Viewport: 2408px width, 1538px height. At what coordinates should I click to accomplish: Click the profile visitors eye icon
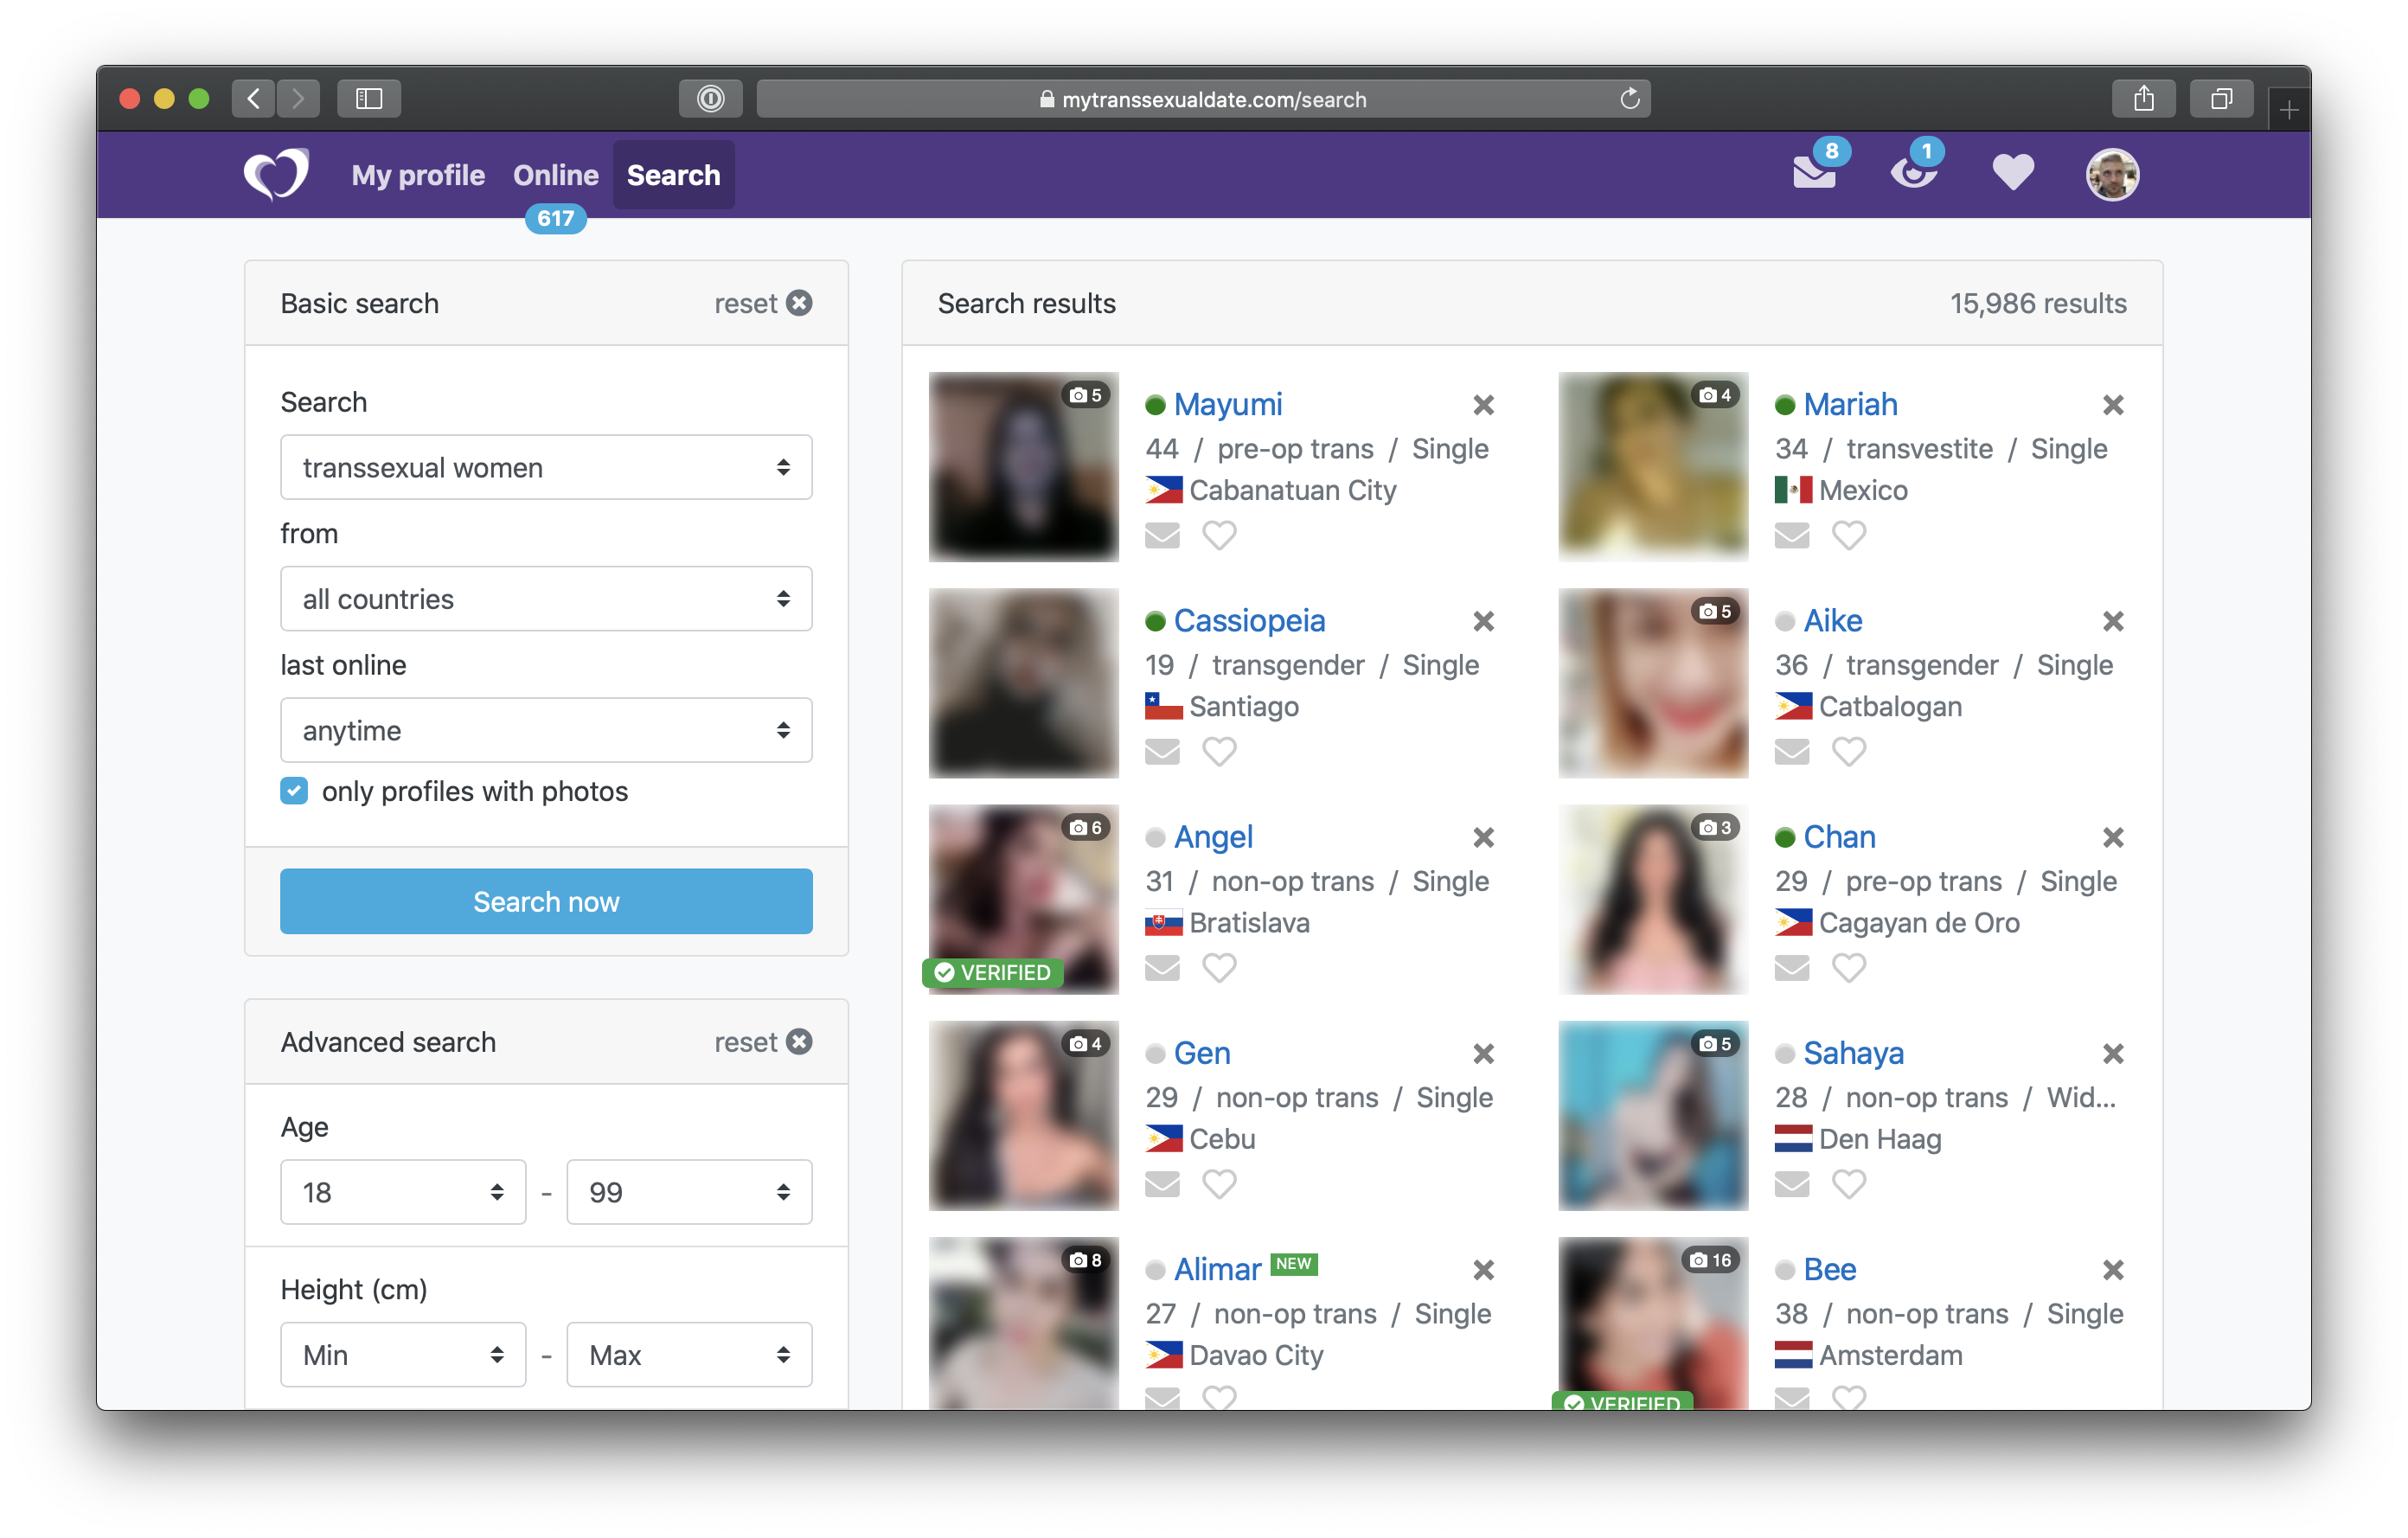click(x=1912, y=173)
